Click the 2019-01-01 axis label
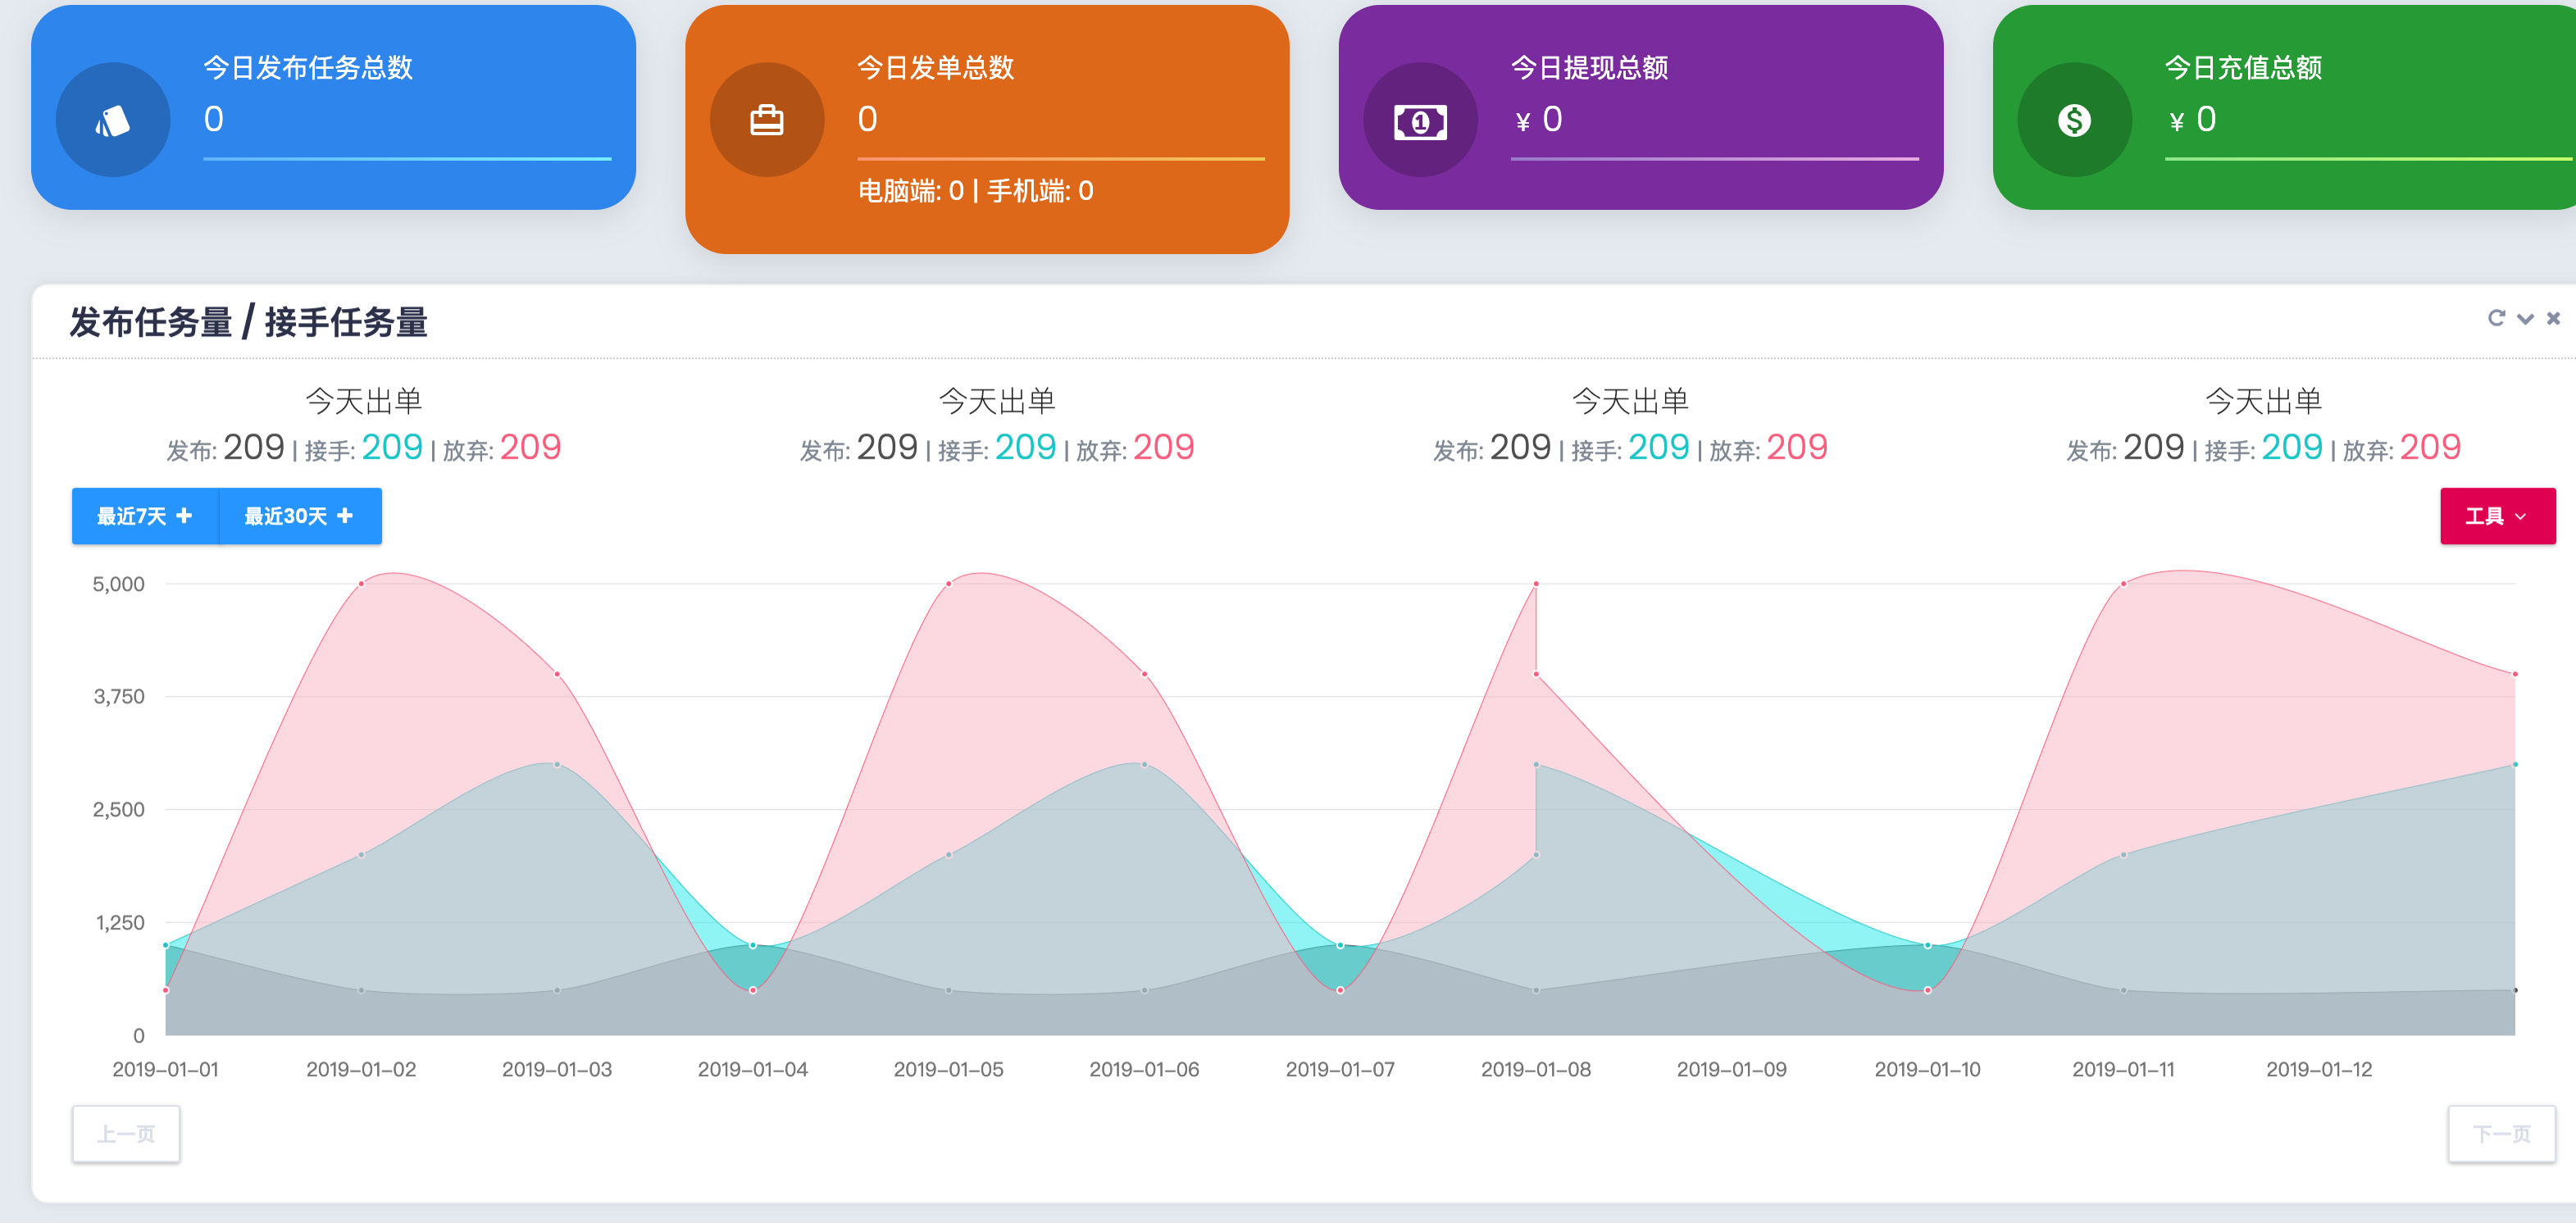Viewport: 2576px width, 1223px height. (x=165, y=1069)
